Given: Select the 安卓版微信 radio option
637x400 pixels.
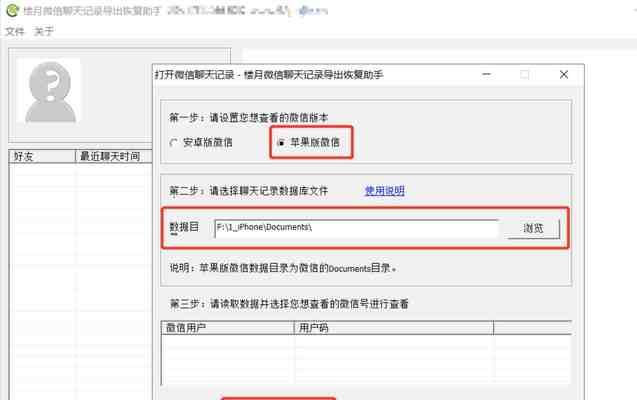Looking at the screenshot, I should 201,143.
